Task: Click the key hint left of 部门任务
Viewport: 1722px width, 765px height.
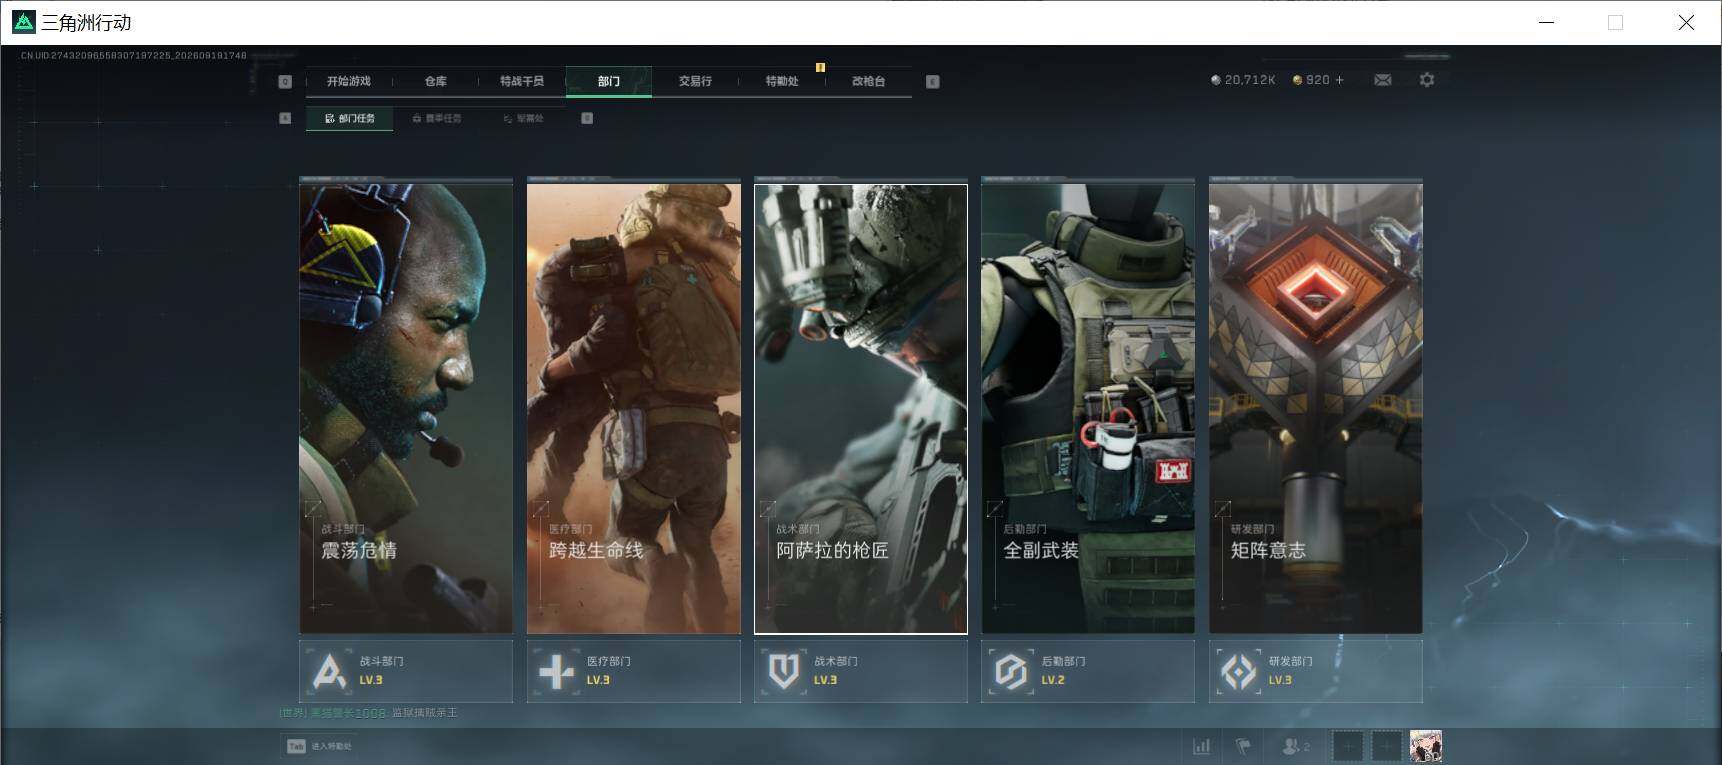Action: click(x=285, y=118)
